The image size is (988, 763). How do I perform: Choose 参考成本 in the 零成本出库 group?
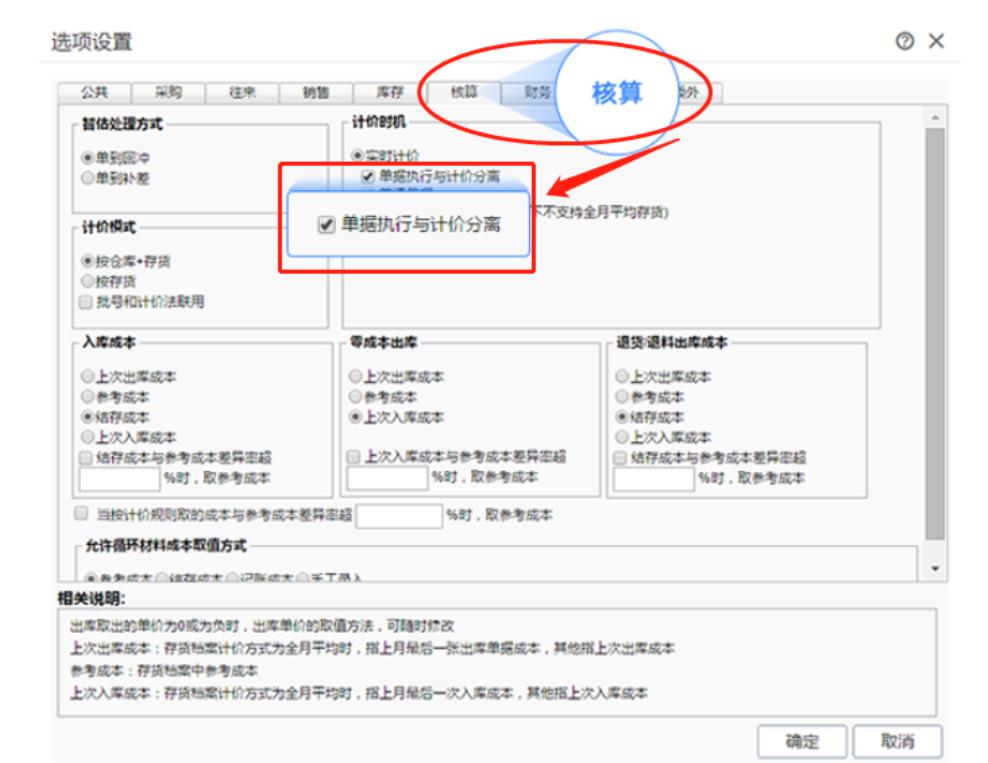354,397
